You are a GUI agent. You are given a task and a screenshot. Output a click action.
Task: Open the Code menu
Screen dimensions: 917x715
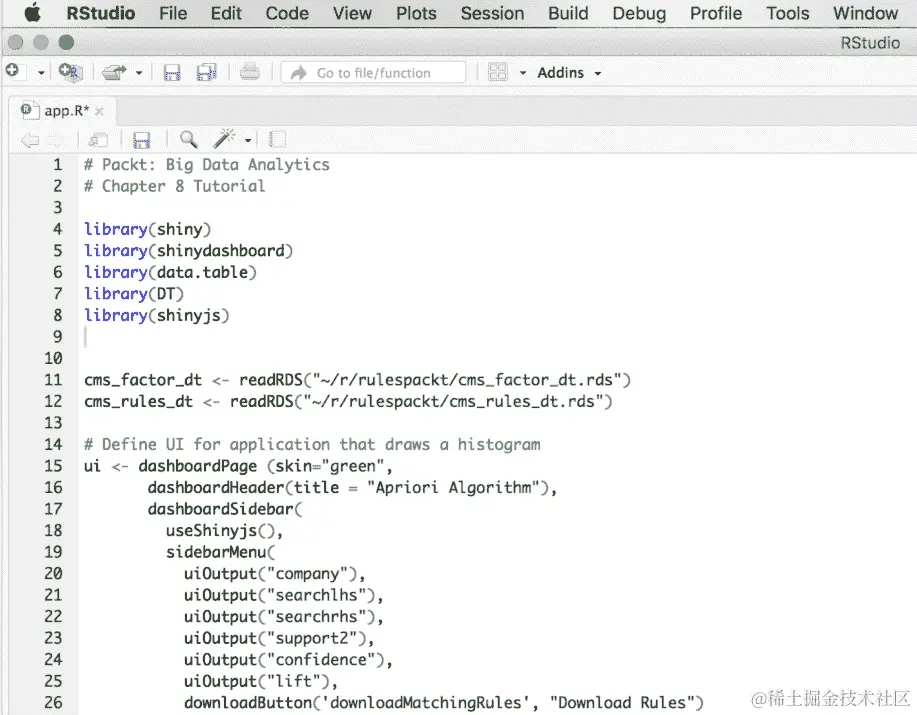pyautogui.click(x=287, y=13)
